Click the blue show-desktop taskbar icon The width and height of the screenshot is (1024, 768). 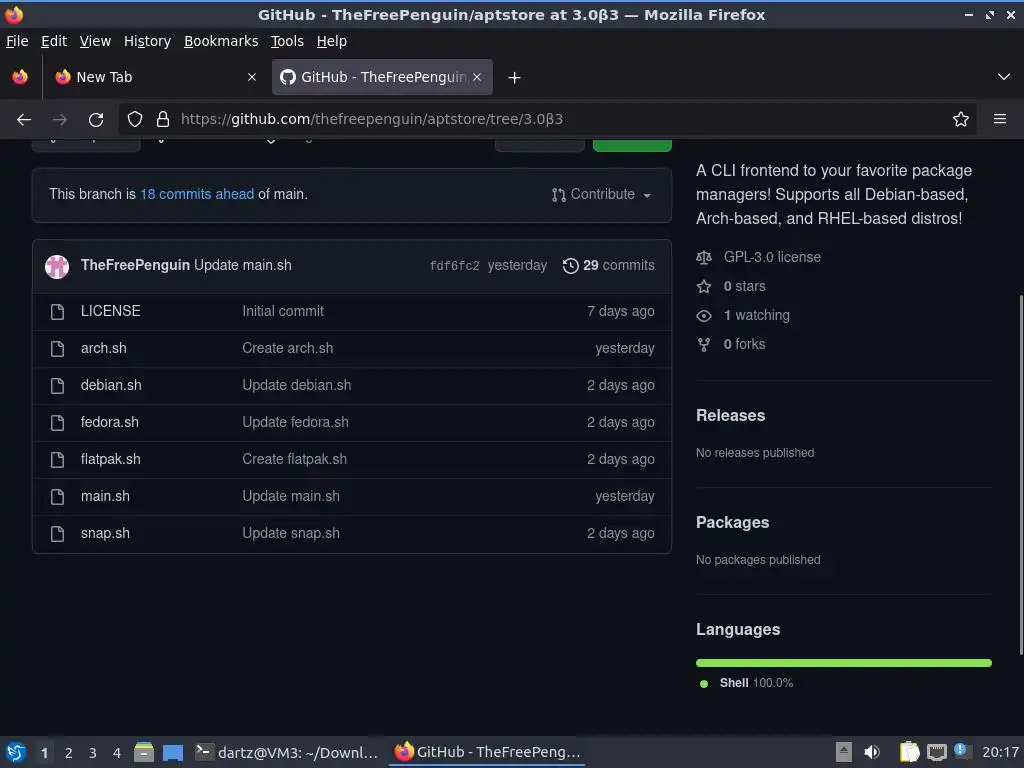tap(172, 753)
